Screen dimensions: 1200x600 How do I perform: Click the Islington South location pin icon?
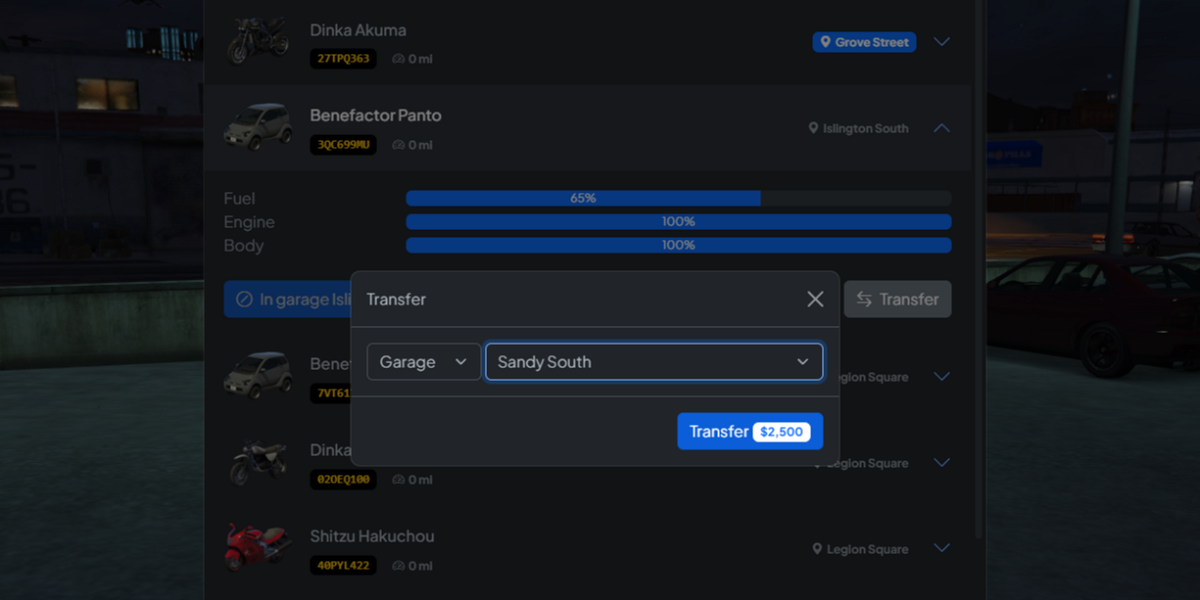click(814, 128)
